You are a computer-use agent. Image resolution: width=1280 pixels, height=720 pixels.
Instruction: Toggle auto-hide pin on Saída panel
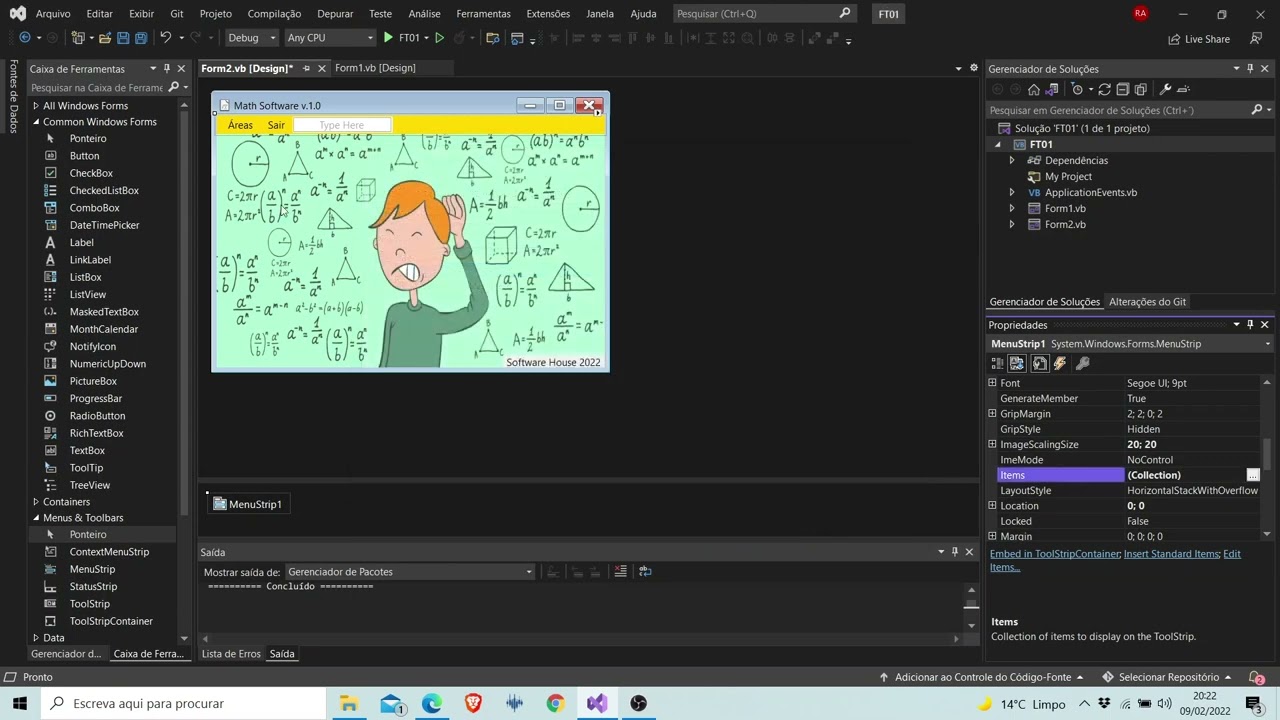point(955,552)
